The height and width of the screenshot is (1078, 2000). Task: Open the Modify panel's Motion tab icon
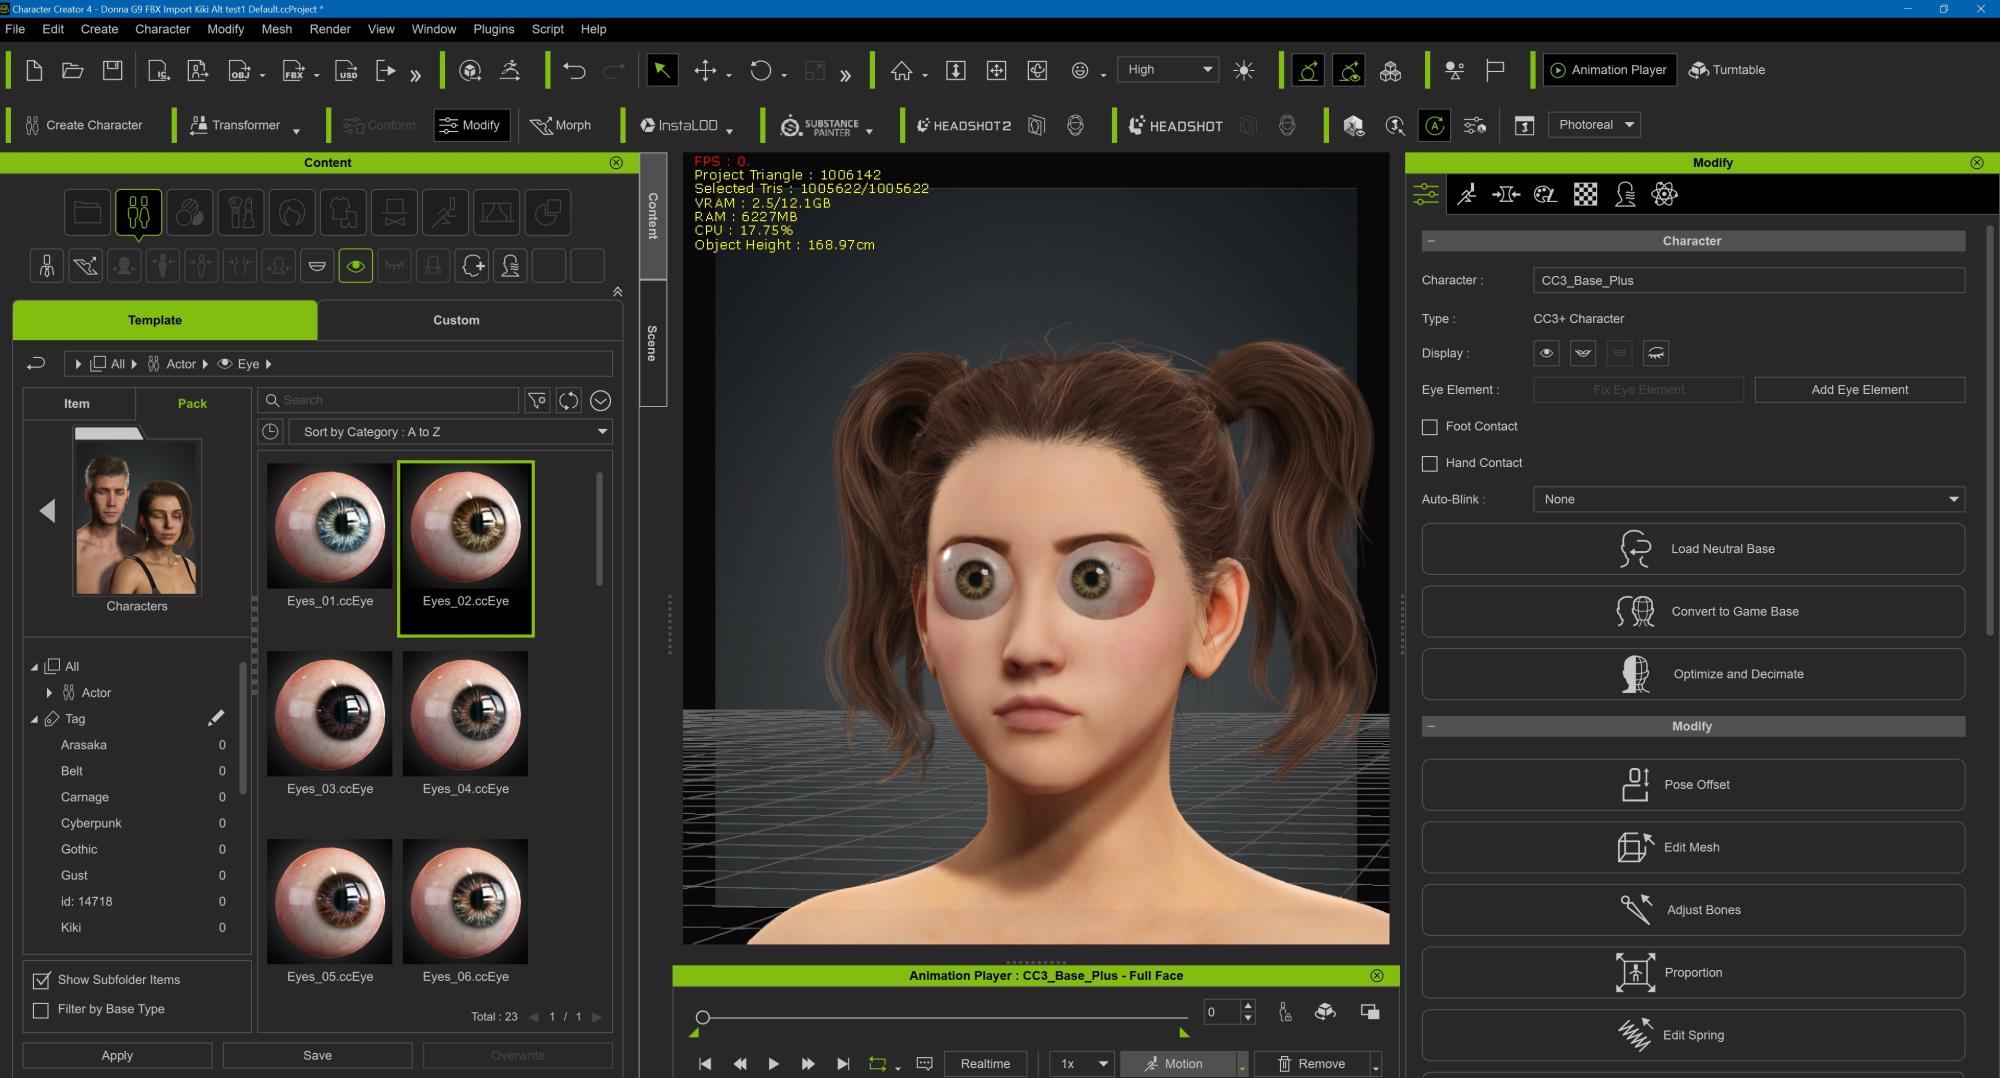tap(1466, 195)
